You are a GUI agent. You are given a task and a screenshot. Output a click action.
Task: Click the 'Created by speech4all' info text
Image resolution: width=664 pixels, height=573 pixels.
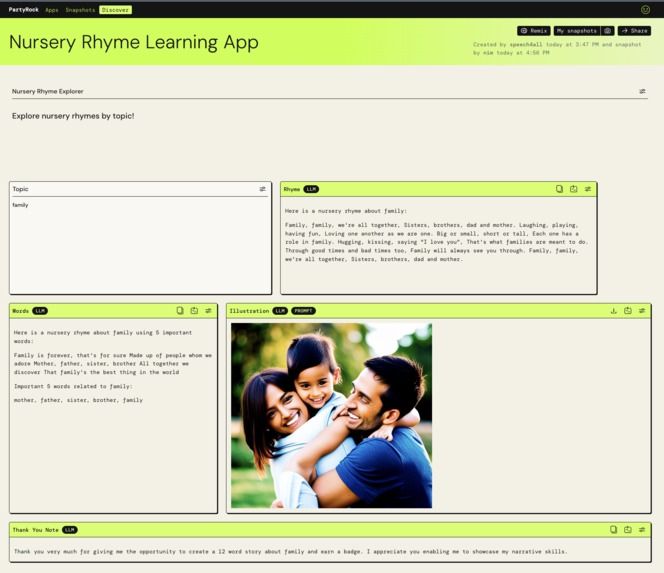(x=557, y=48)
